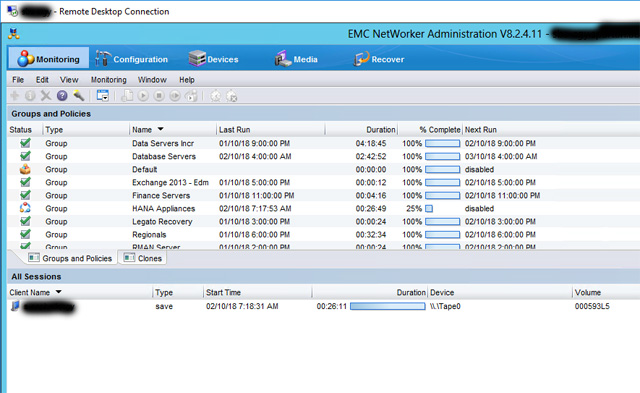Select the Database Servers group name
Screen dimensions: 640x393
pos(164,156)
